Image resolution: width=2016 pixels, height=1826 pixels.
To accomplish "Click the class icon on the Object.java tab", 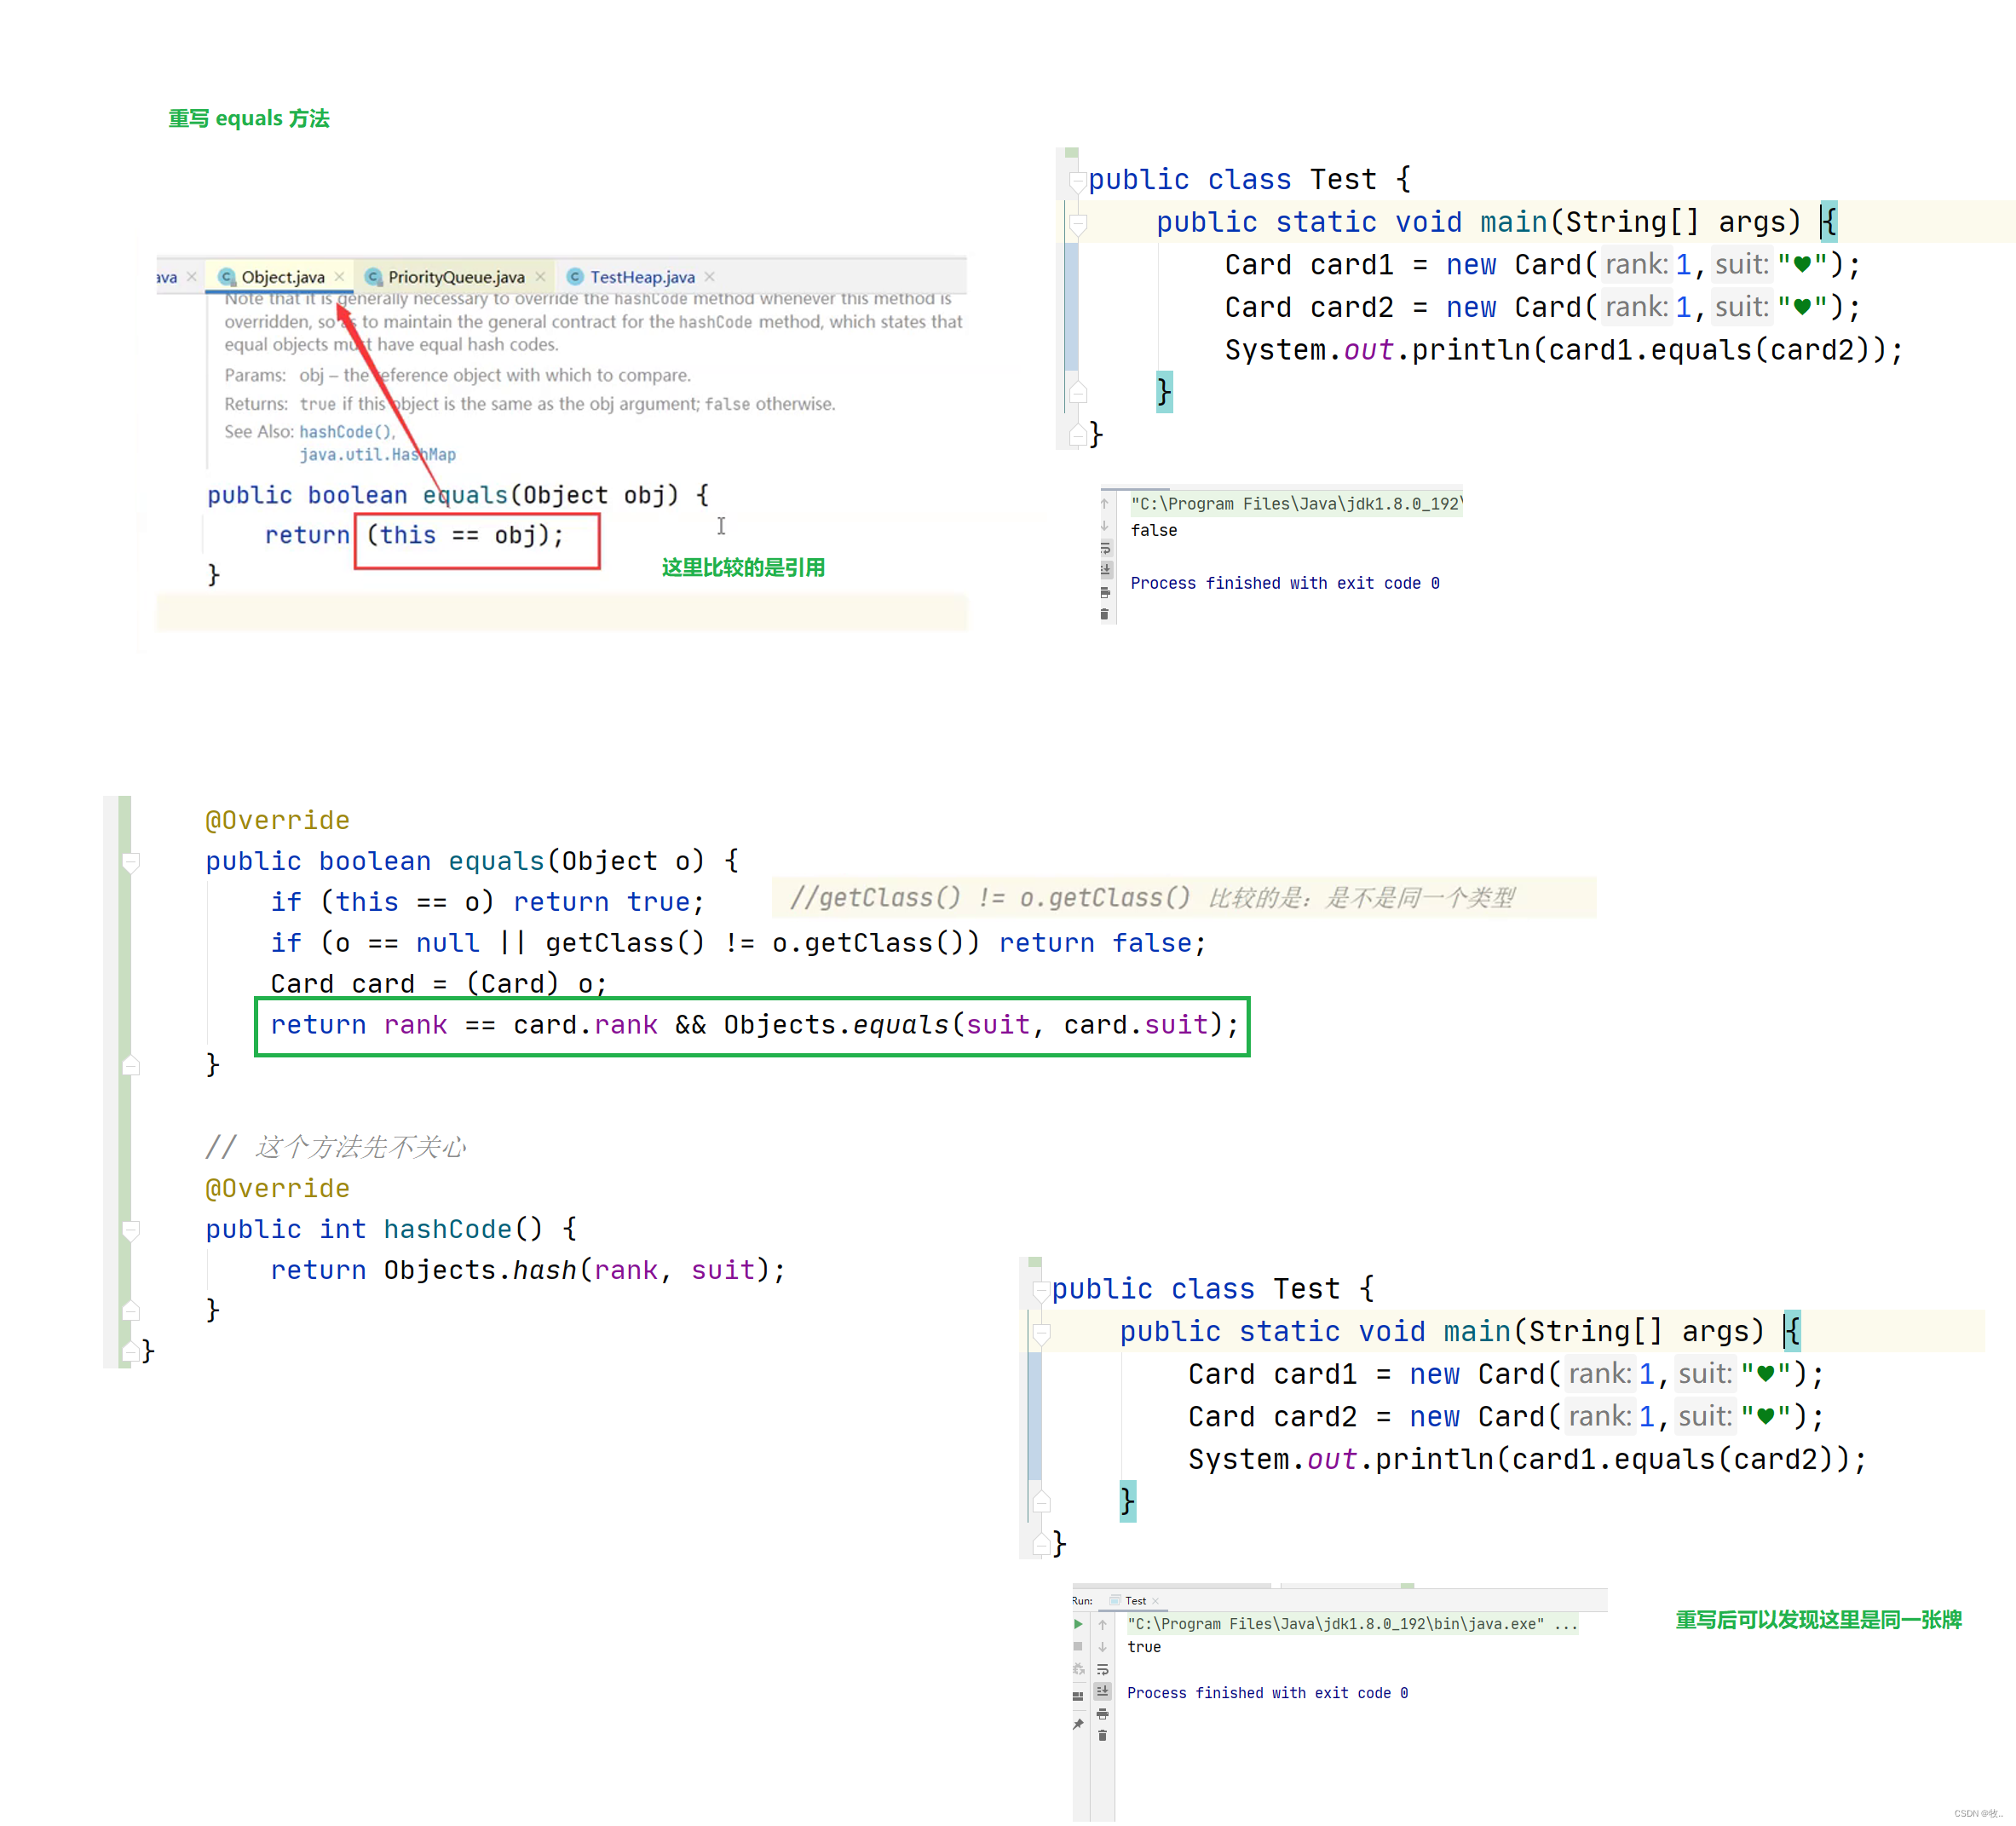I will [227, 277].
